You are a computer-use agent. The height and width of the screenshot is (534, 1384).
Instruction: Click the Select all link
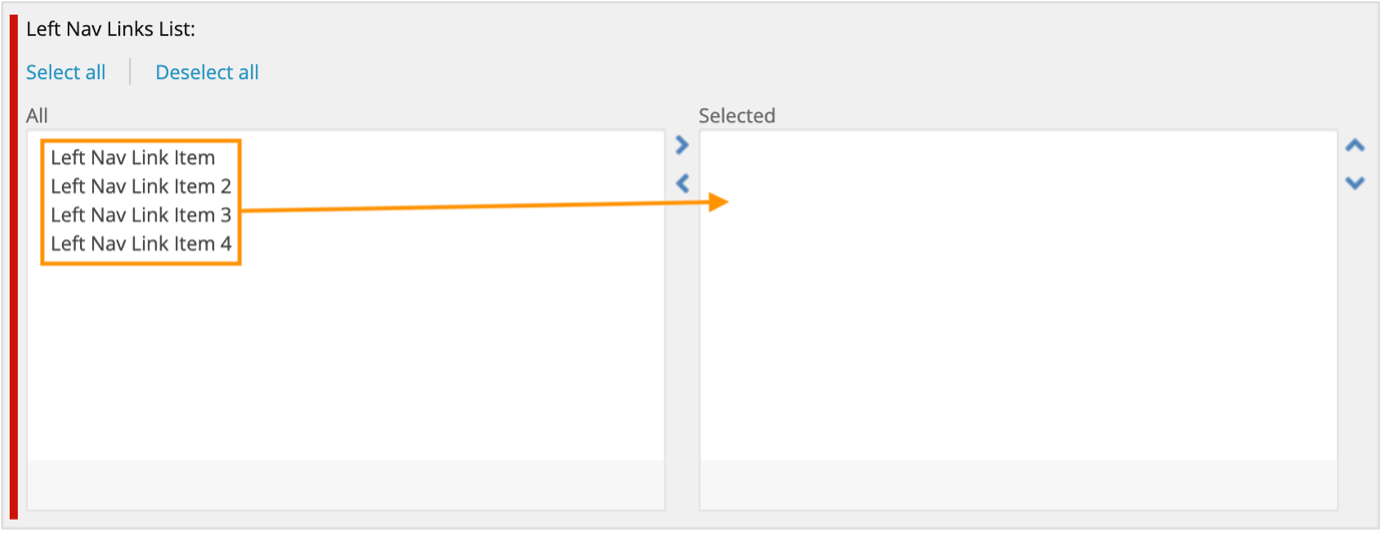66,72
